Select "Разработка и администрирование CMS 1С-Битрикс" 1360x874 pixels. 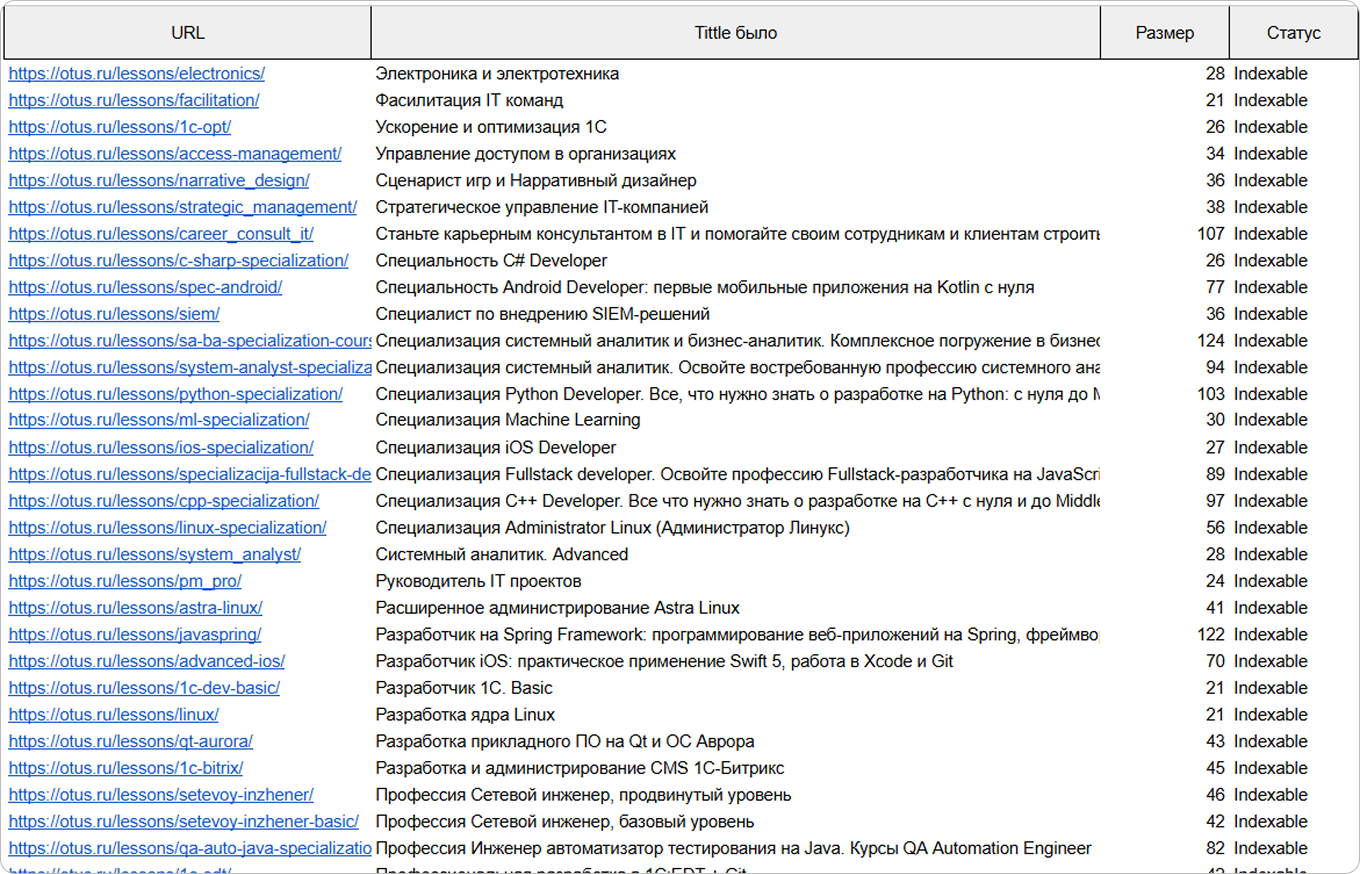(580, 768)
